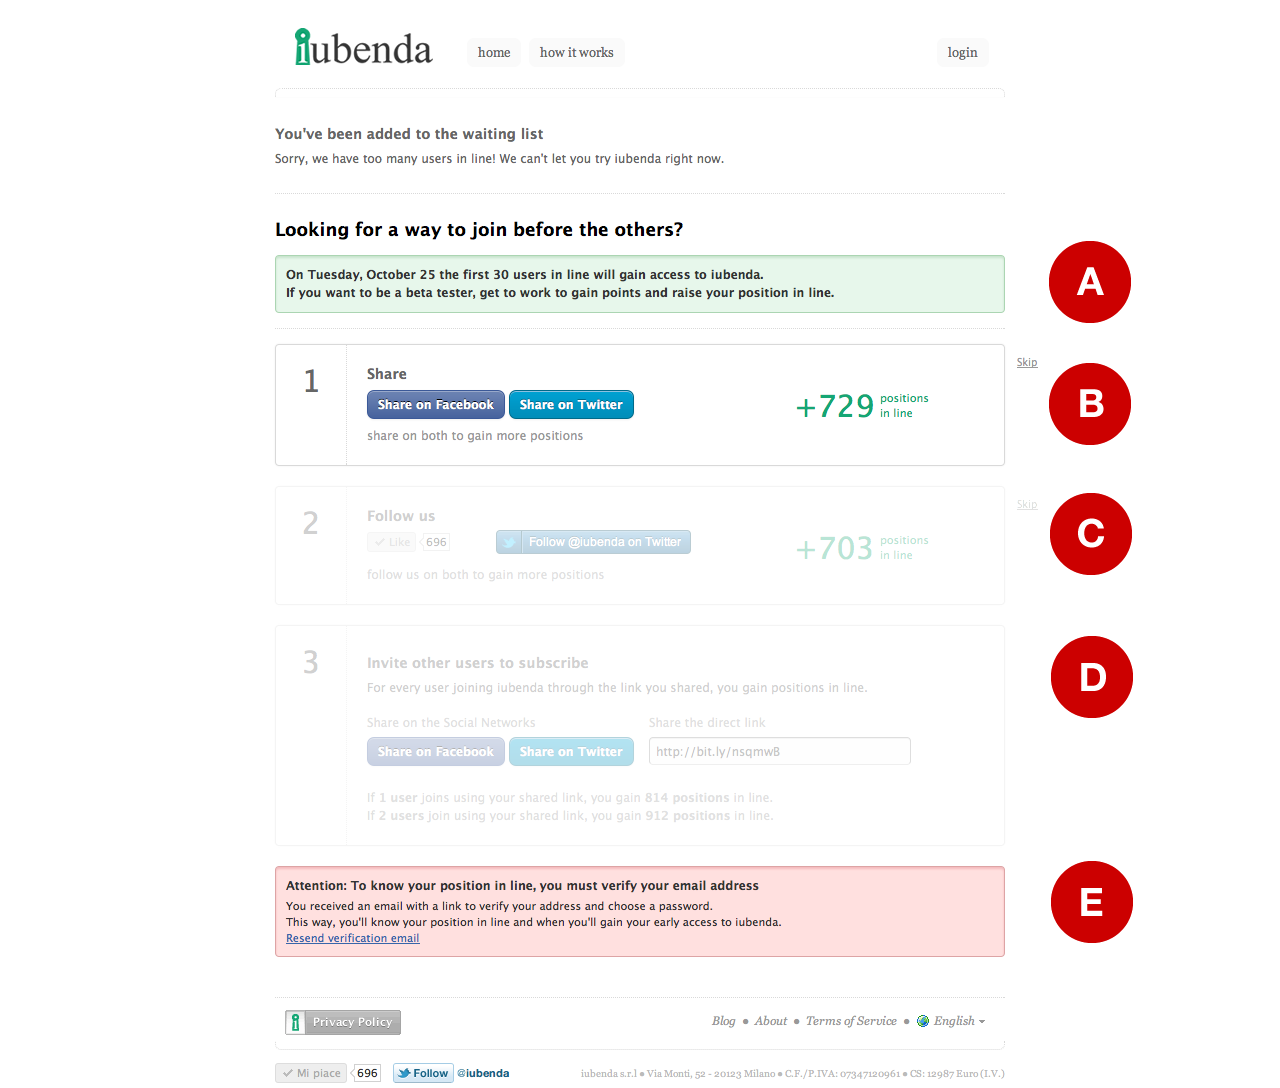Click the iubenda logo
This screenshot has height=1088, width=1280.
(x=363, y=48)
